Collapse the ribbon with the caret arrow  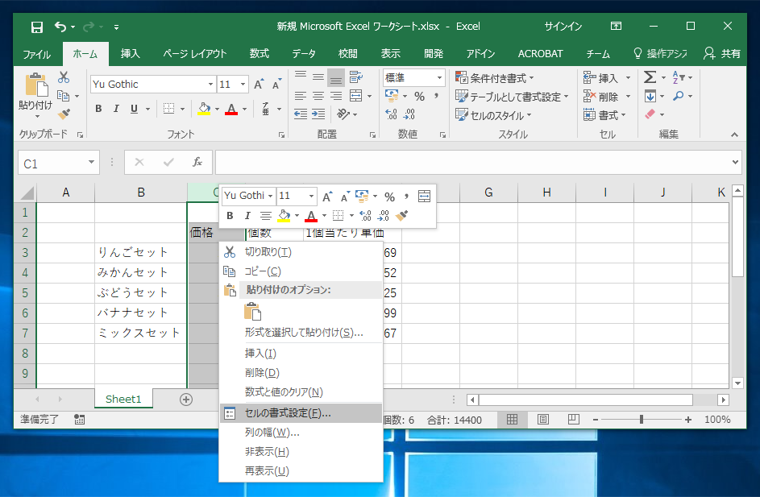pyautogui.click(x=734, y=135)
